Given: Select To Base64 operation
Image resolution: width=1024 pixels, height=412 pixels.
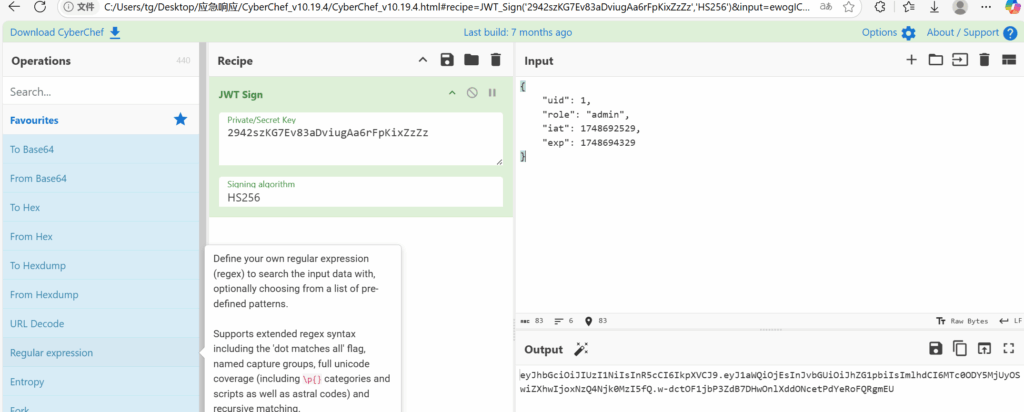Looking at the screenshot, I should point(101,150).
